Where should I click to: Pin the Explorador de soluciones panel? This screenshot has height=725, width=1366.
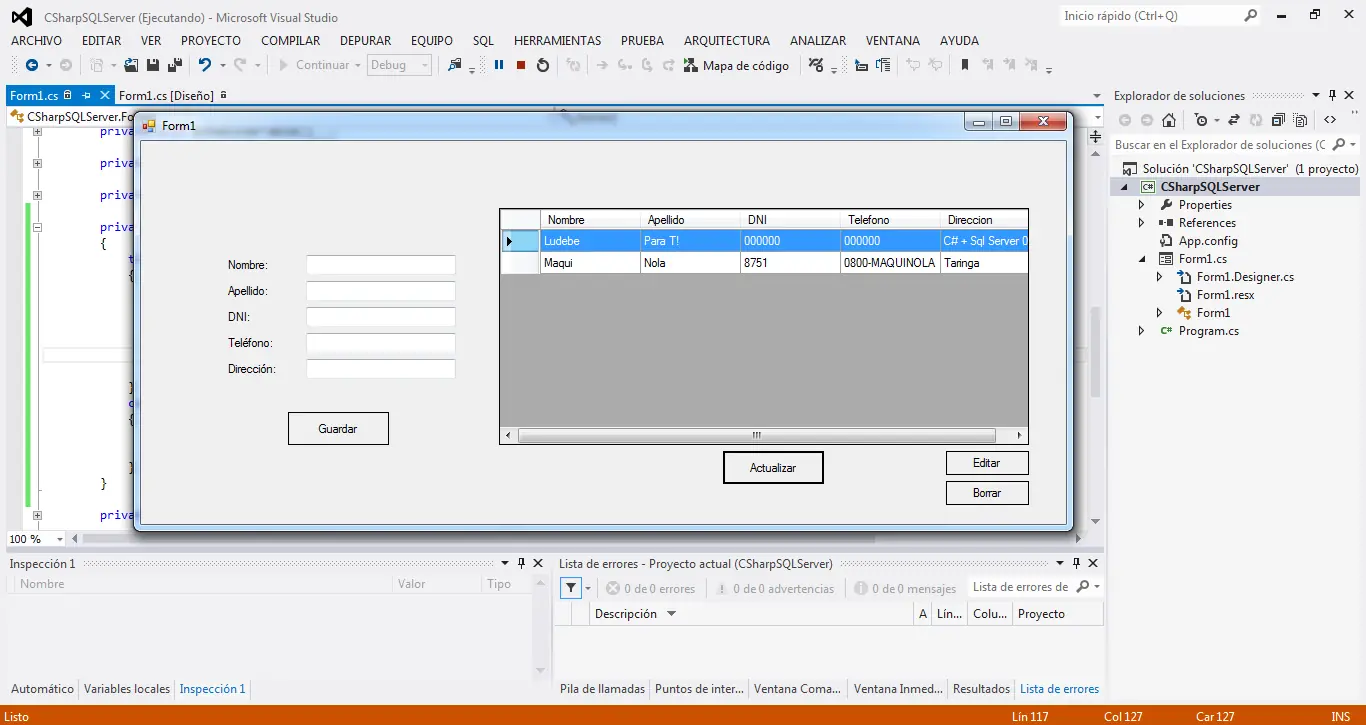[x=1331, y=96]
